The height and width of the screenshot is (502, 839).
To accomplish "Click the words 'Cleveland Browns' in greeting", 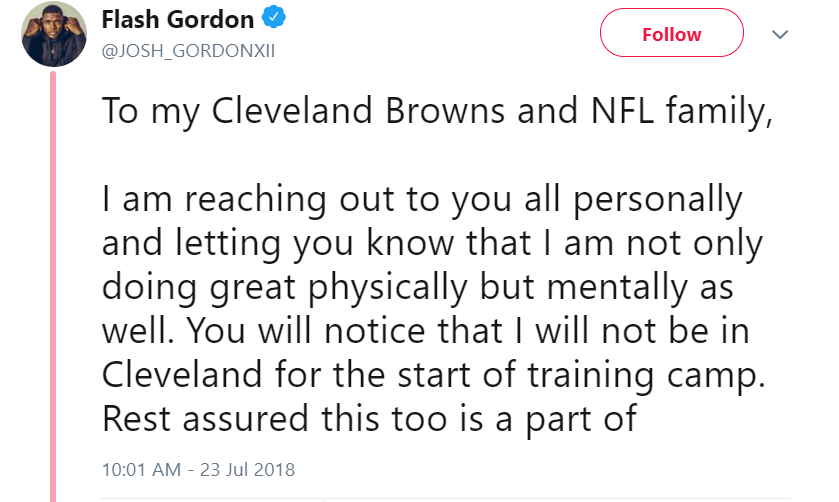I will [x=358, y=111].
